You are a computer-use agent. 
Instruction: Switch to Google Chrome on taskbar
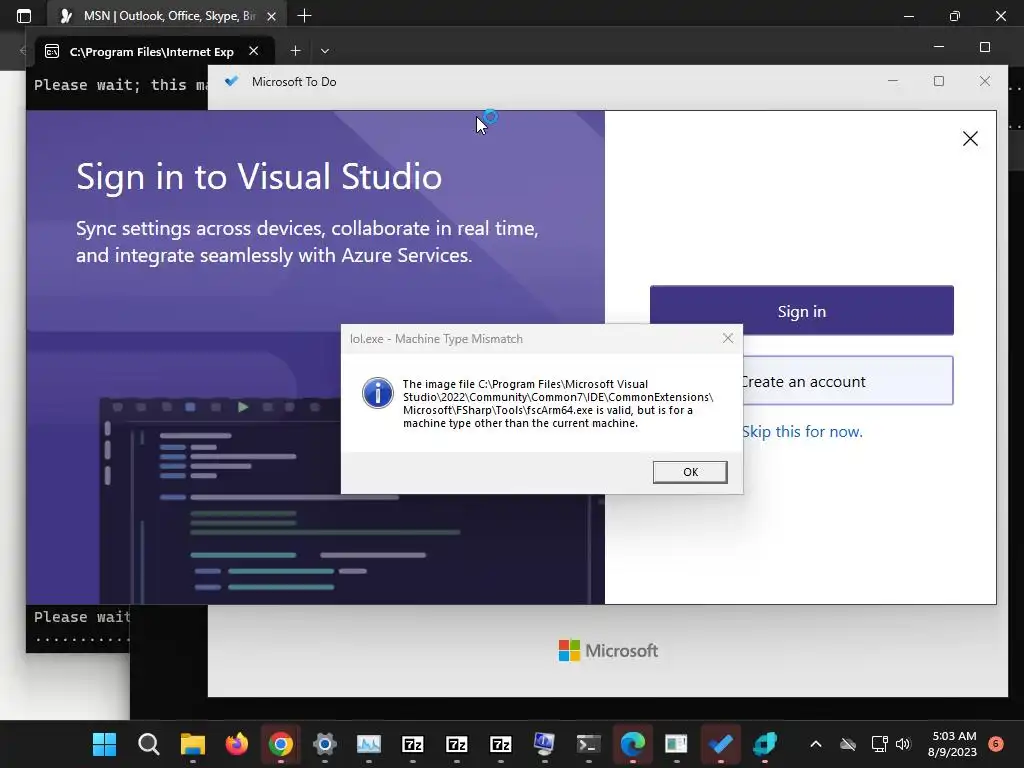click(x=280, y=744)
